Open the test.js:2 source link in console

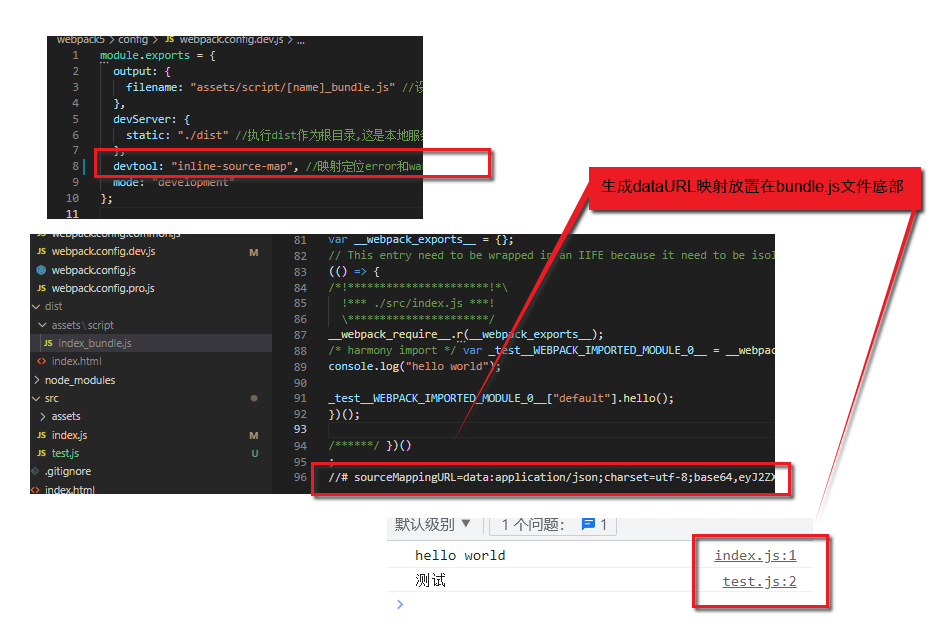pos(759,581)
